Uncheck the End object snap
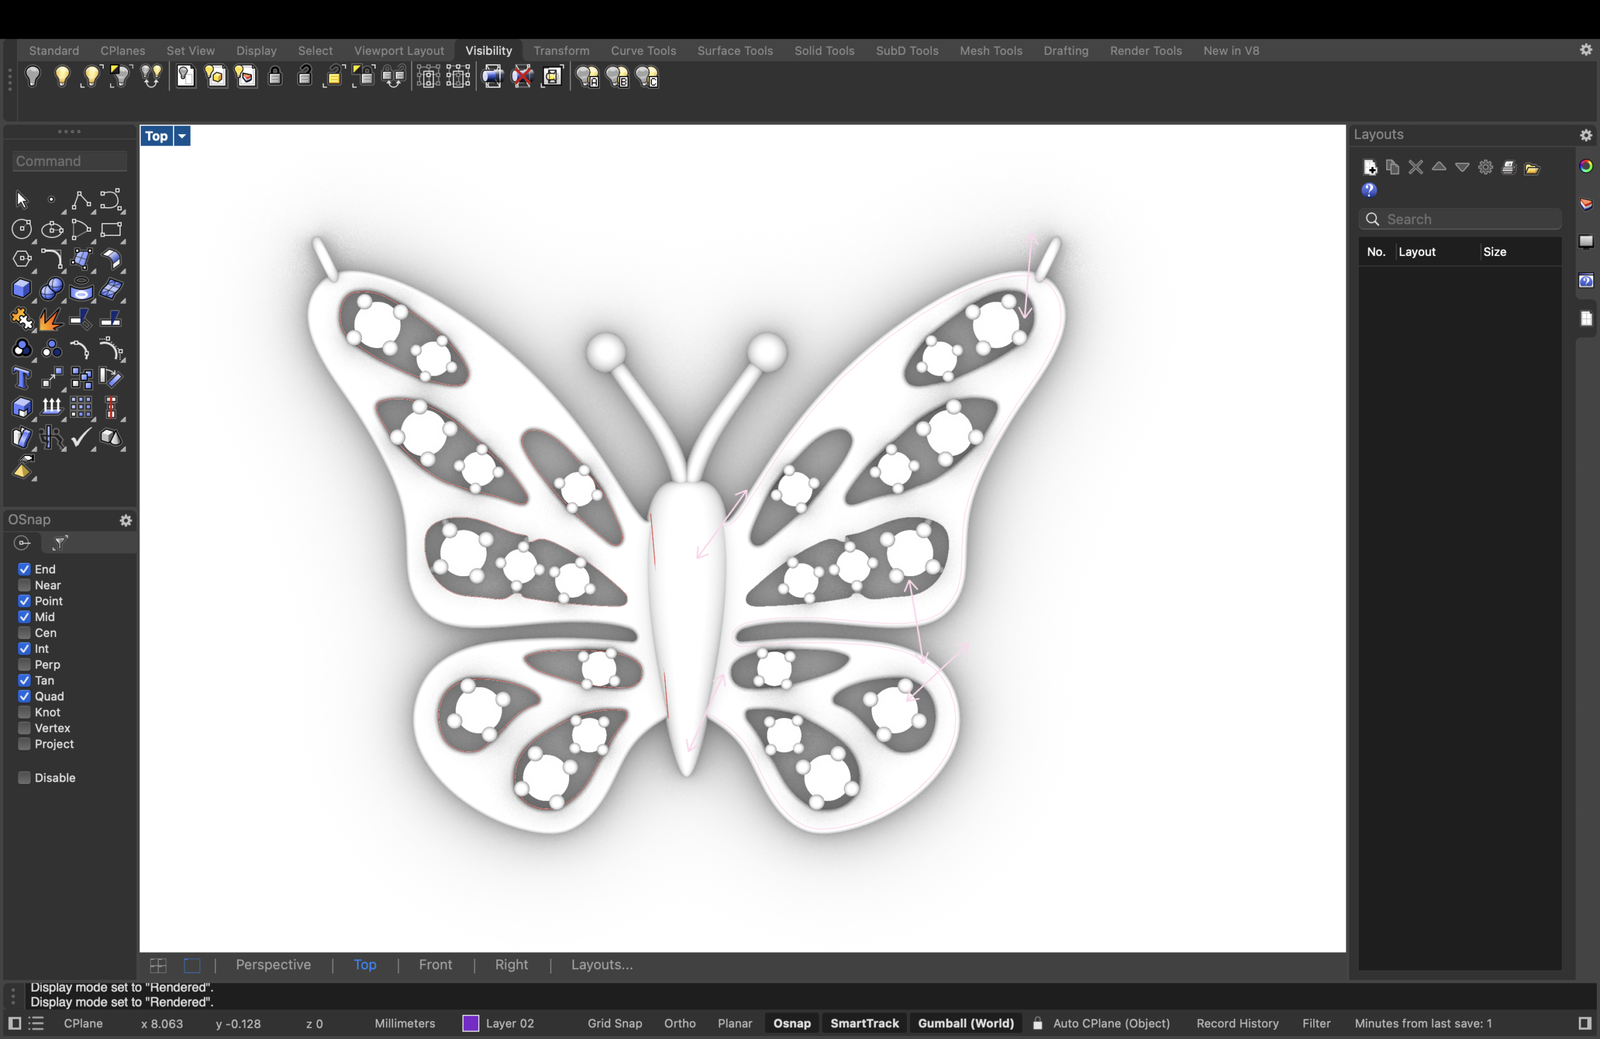The height and width of the screenshot is (1039, 1600). 24,569
